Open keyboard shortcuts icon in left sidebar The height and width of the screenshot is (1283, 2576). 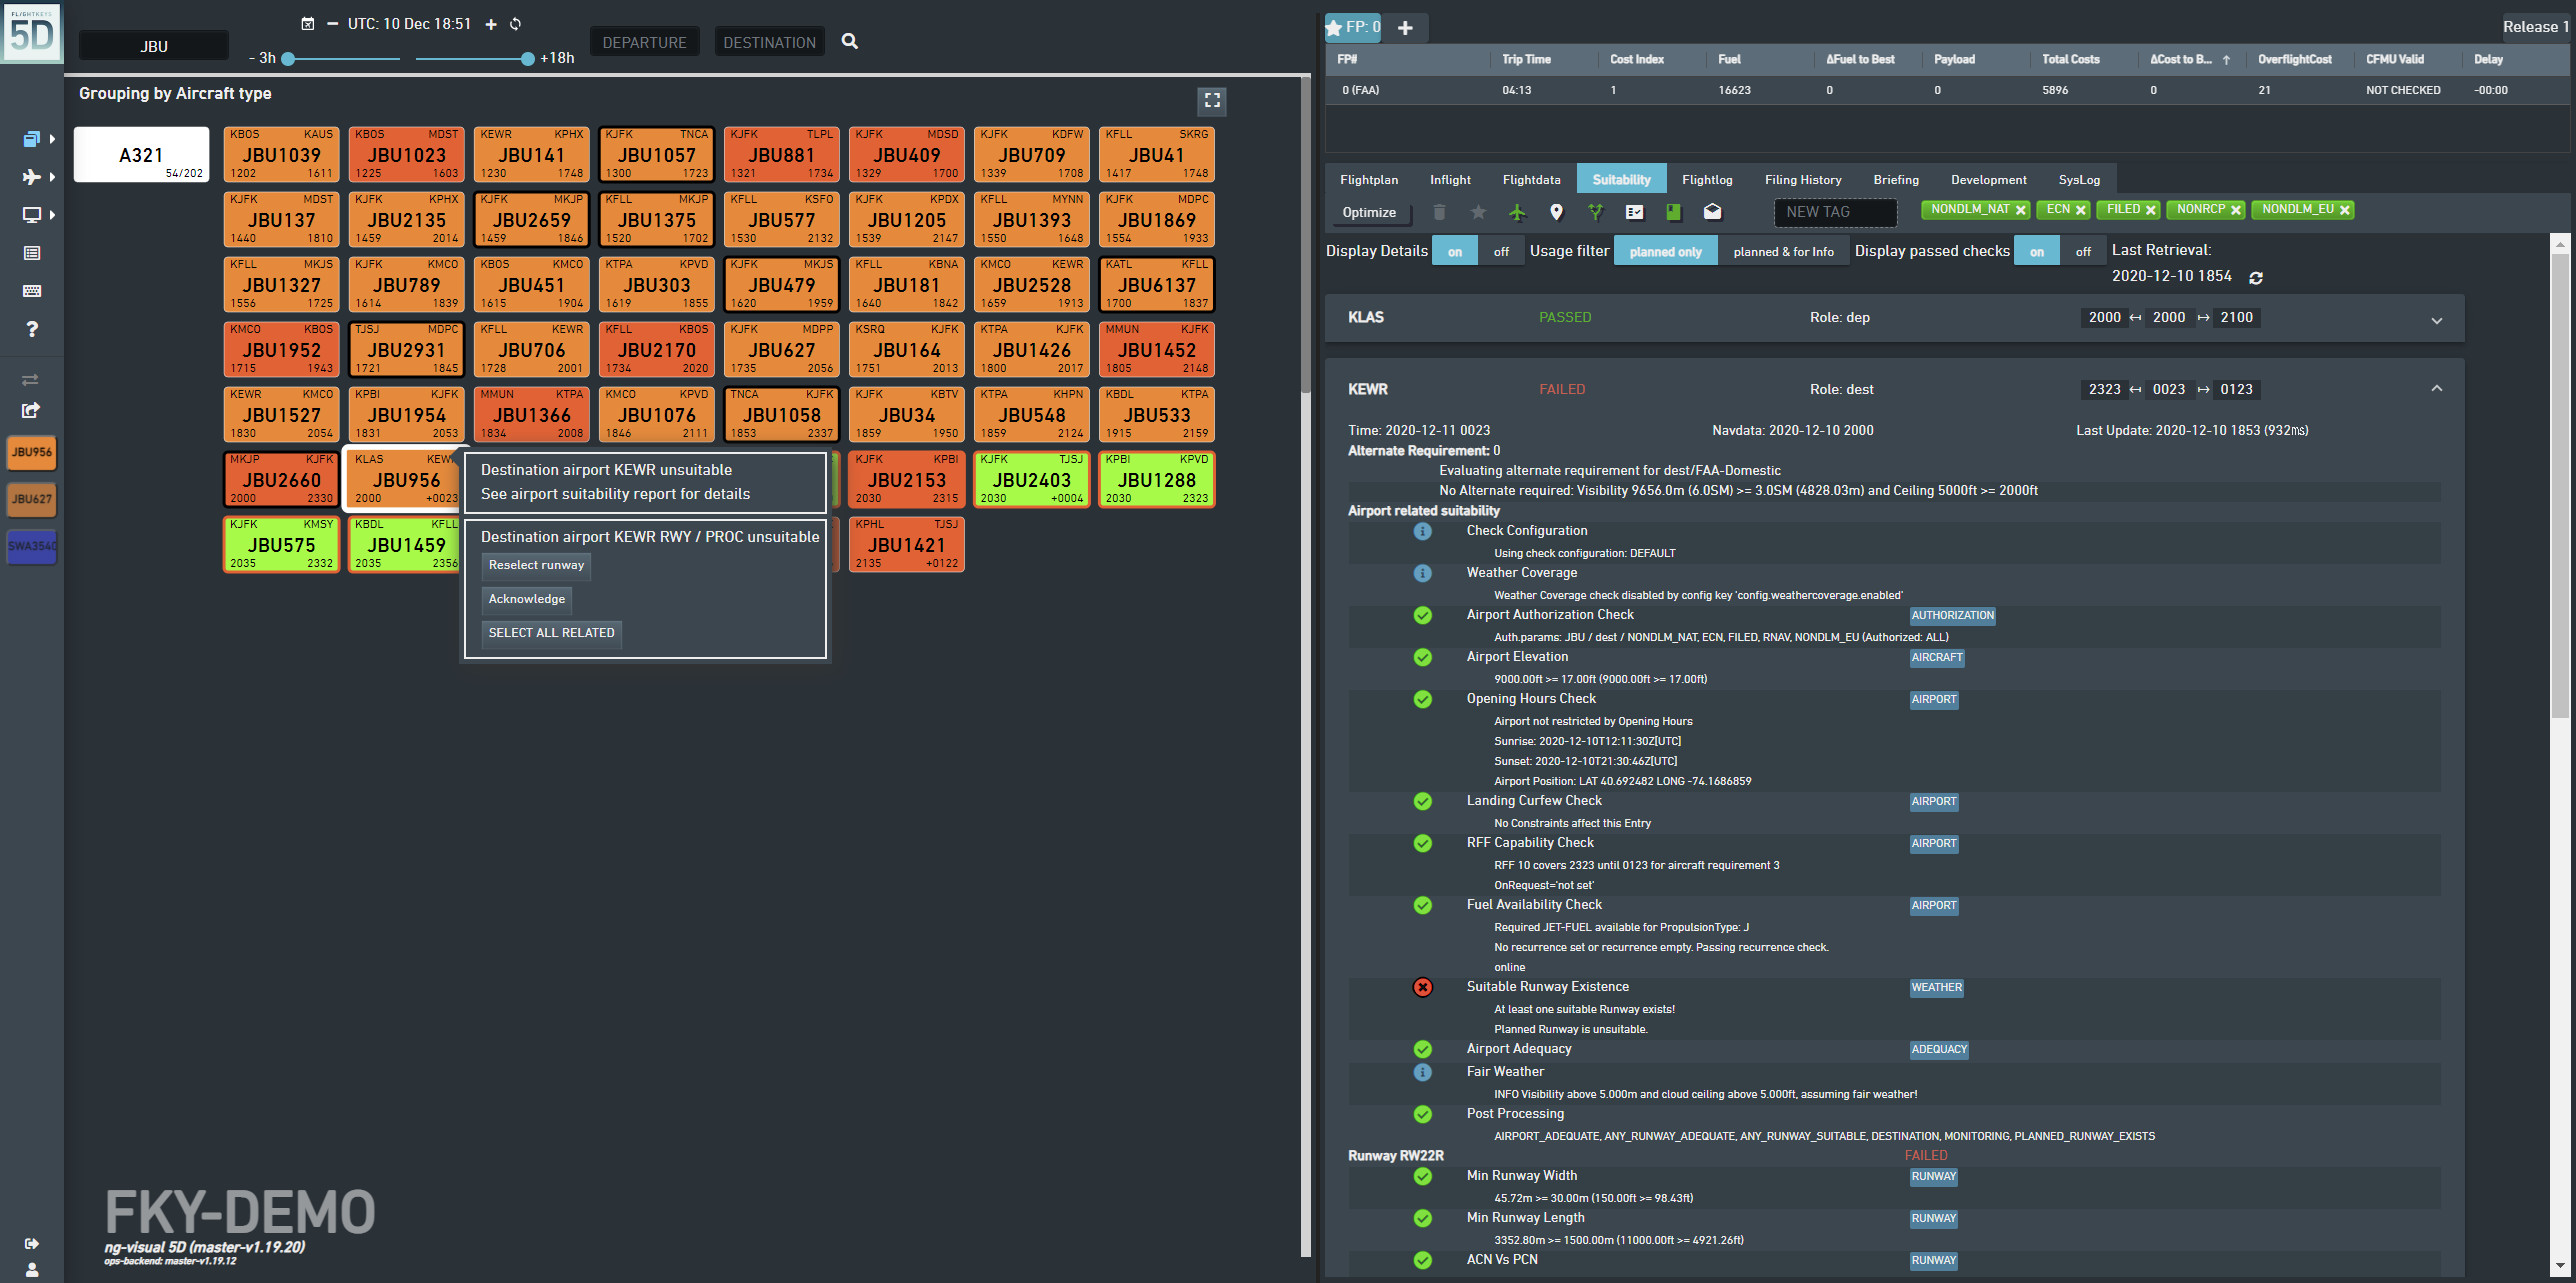pyautogui.click(x=31, y=291)
